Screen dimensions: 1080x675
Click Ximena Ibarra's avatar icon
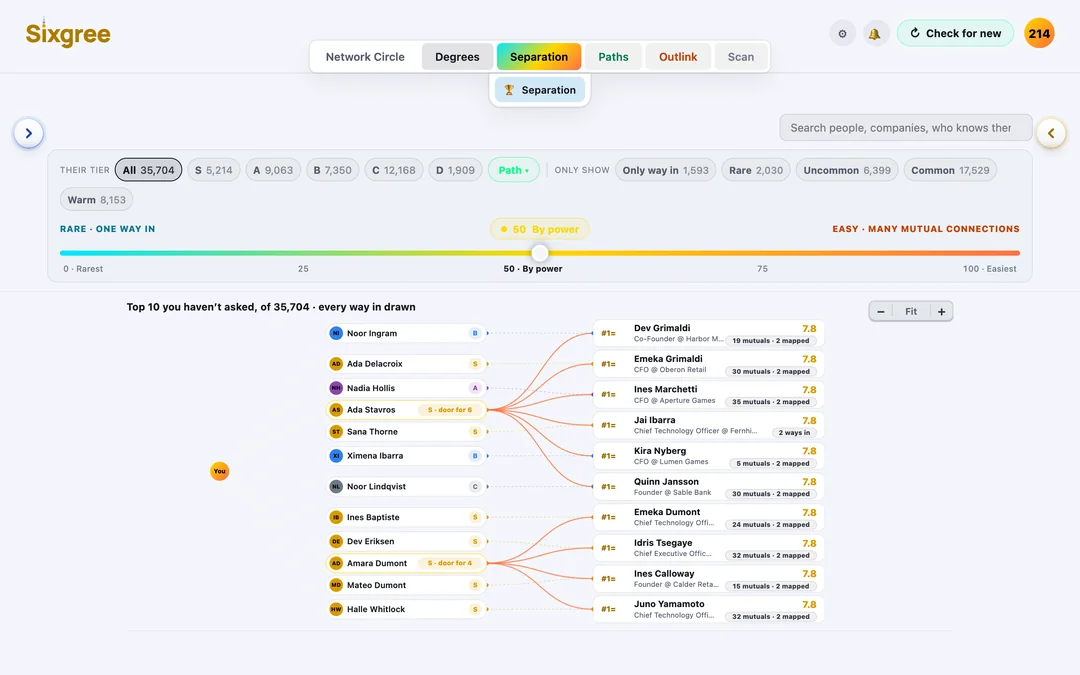pos(335,456)
